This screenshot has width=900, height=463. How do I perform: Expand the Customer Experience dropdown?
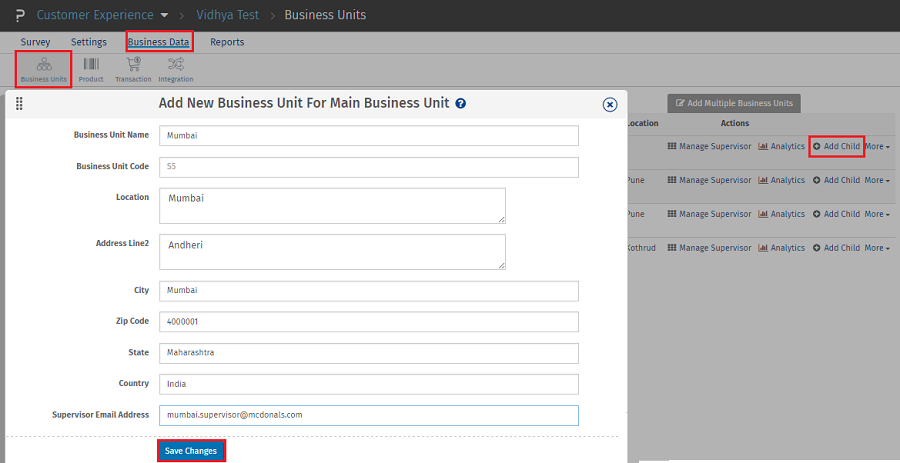(x=103, y=15)
